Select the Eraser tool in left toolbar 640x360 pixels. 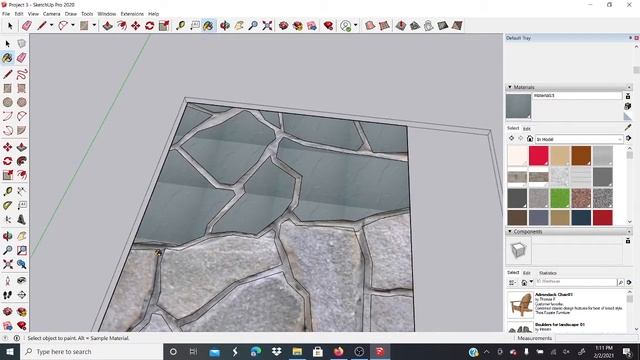(22, 58)
